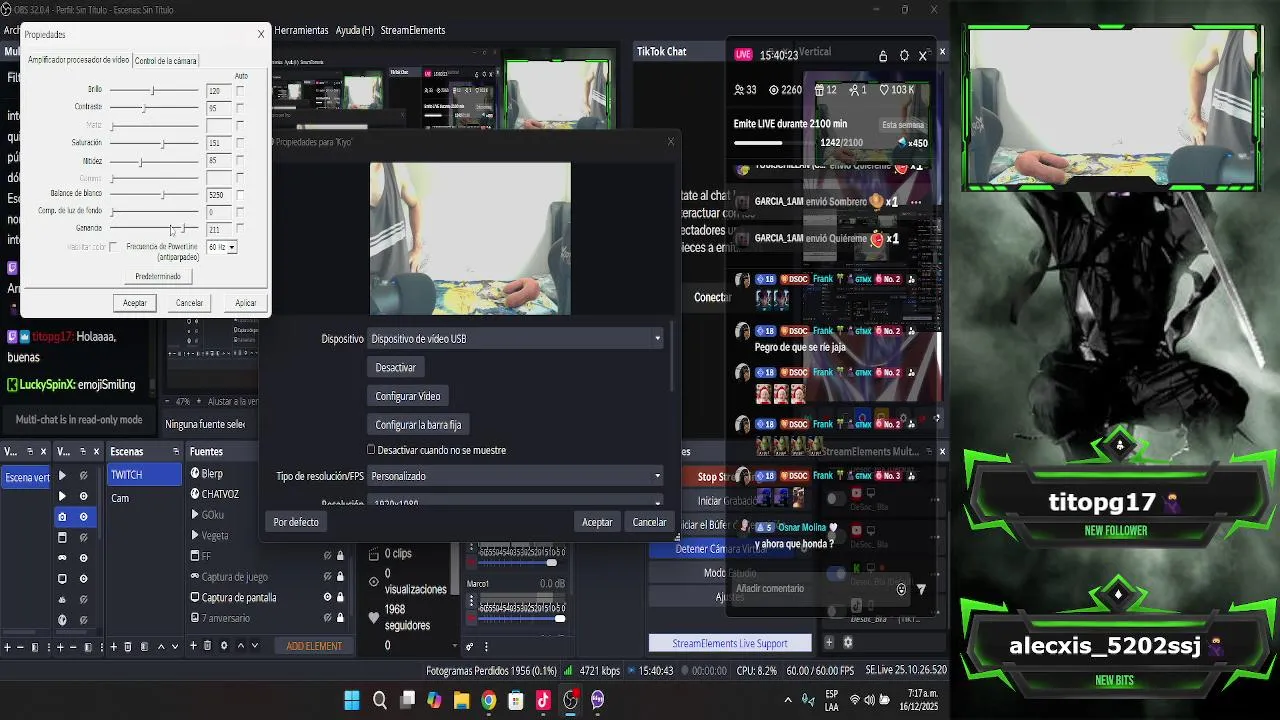Click the gear icon below StreamElements Multi panel

(x=848, y=642)
